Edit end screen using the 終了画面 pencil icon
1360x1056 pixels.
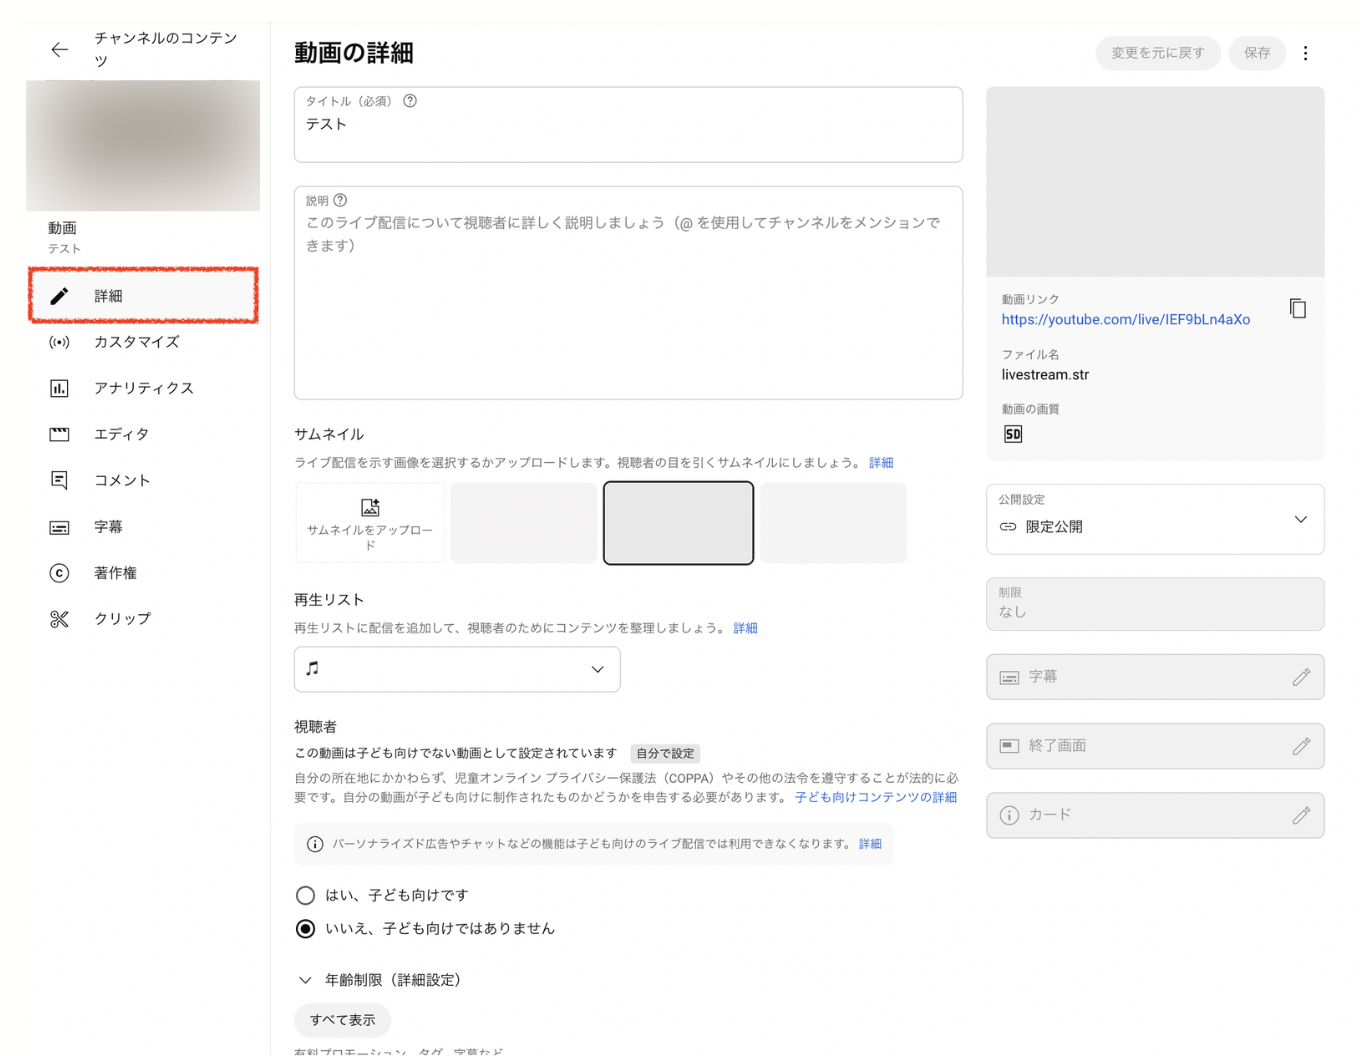(1300, 746)
